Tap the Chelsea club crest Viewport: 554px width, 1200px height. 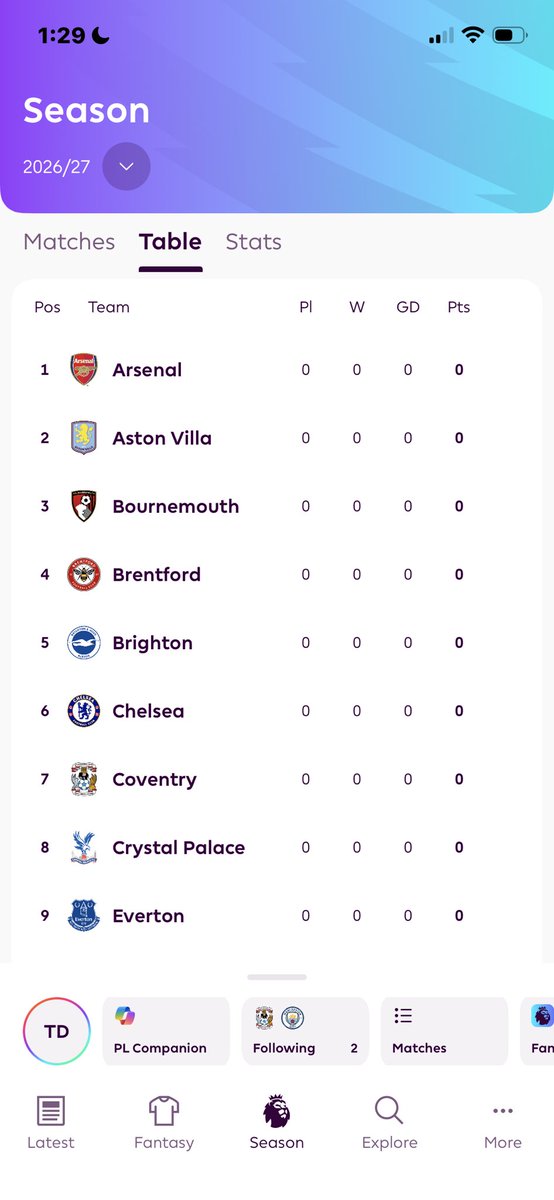pos(84,711)
